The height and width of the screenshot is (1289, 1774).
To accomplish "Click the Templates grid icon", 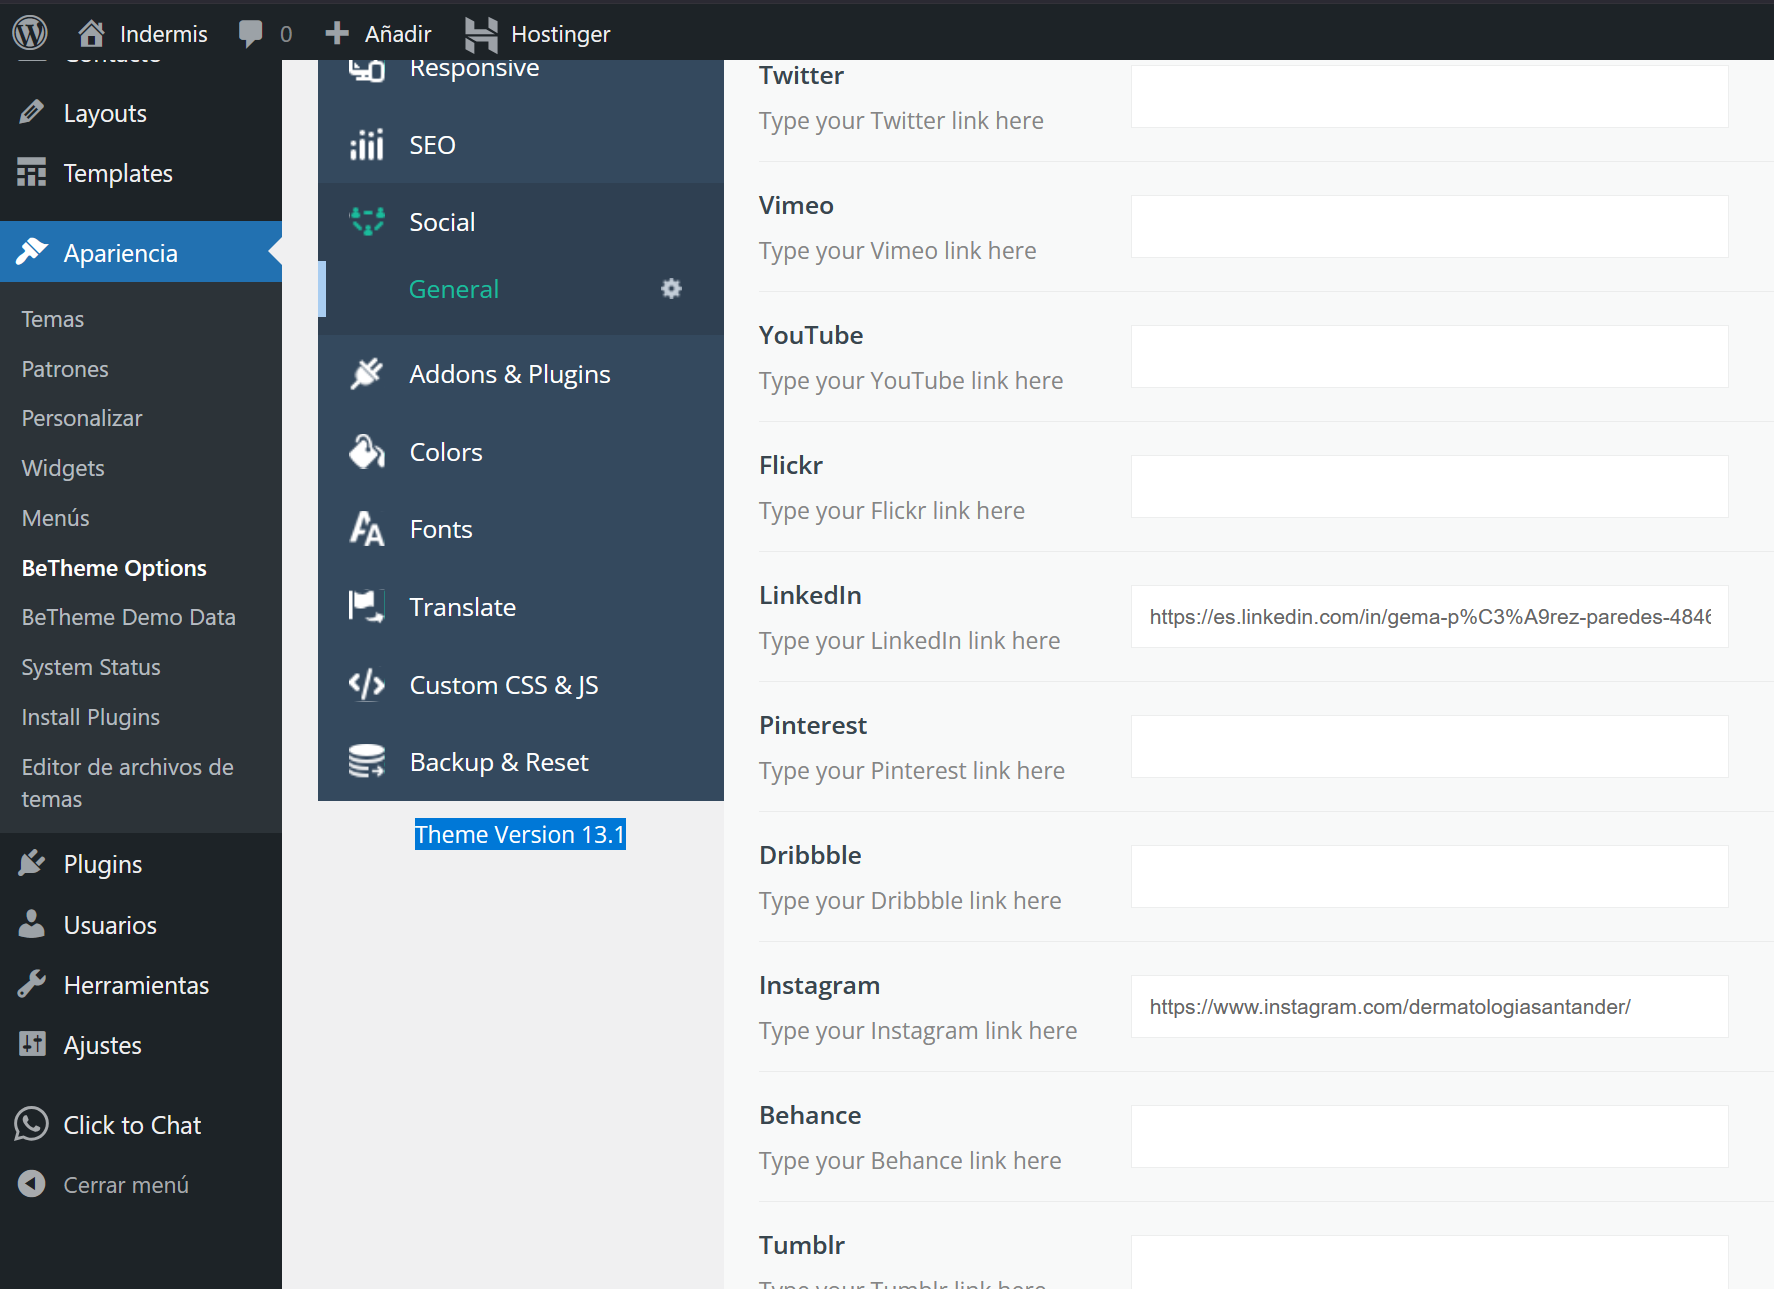I will (x=31, y=172).
